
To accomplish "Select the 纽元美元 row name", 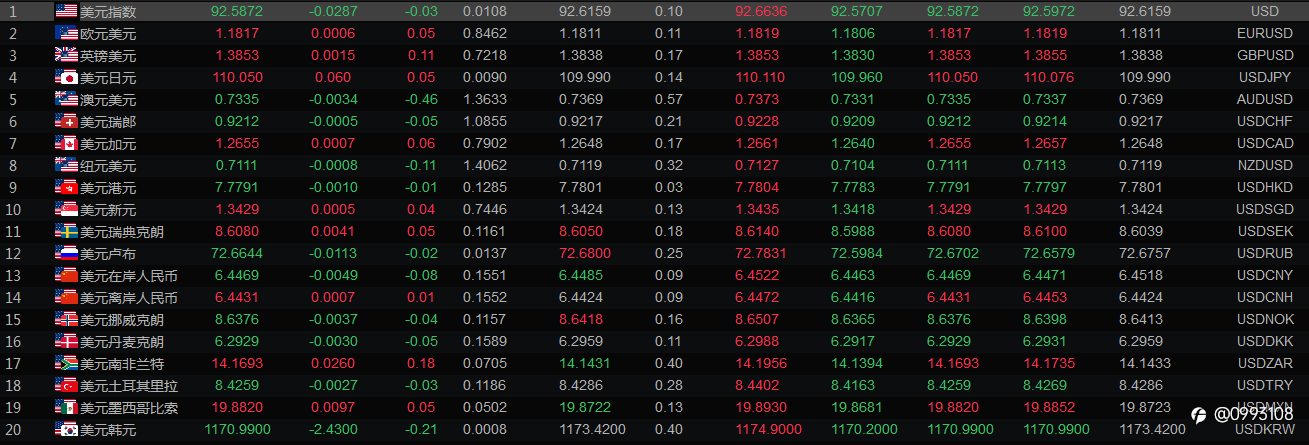I will tap(108, 166).
